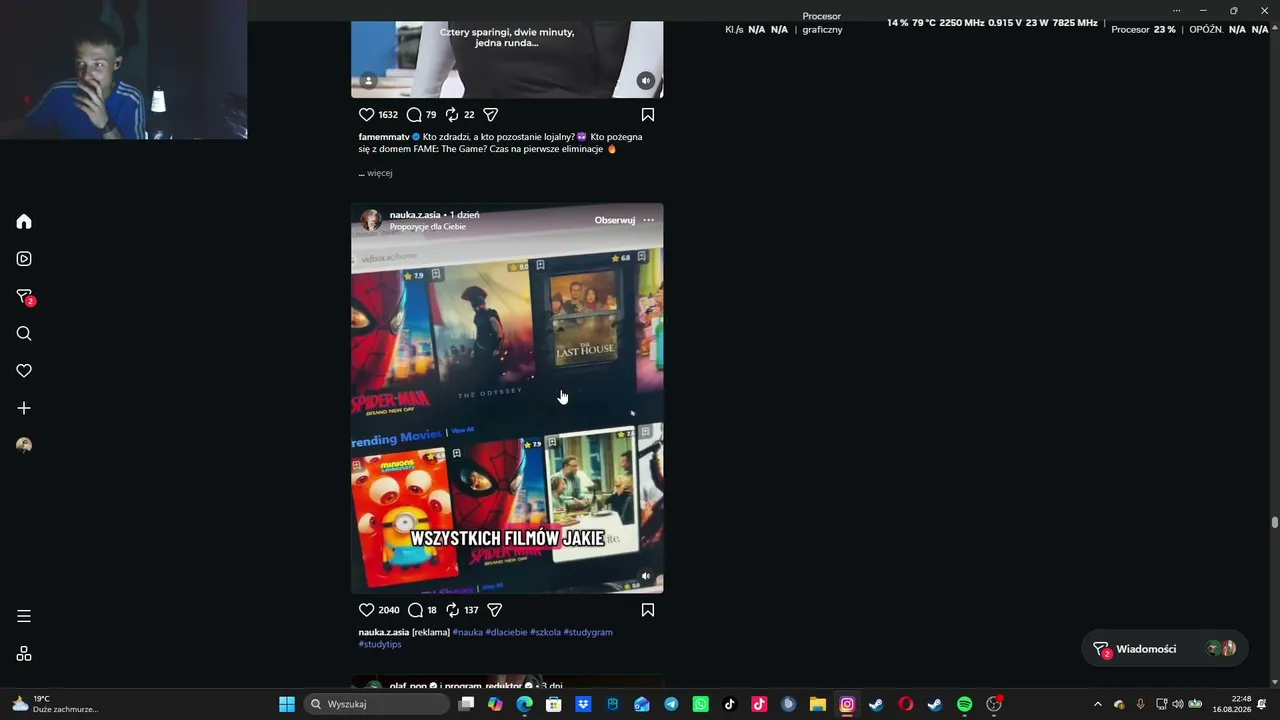The image size is (1280, 720).
Task: Open nauka.z.asia username in post header
Action: click(414, 215)
